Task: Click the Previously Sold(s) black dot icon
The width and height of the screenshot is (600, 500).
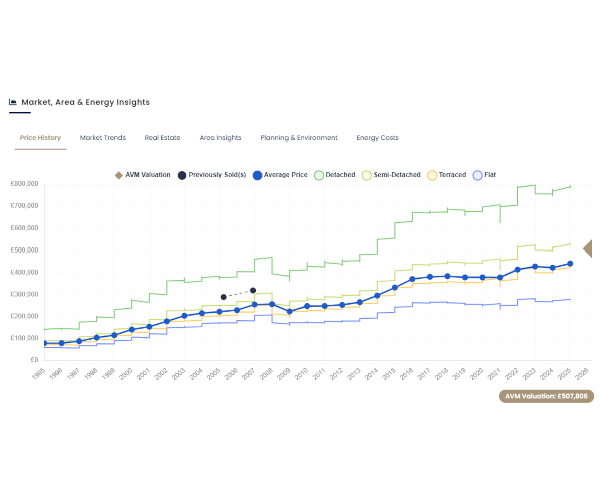Action: (x=182, y=175)
